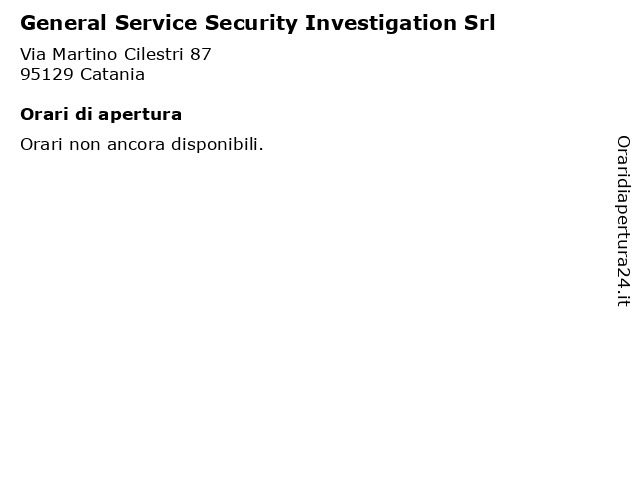Click the word Security in the heading

click(x=251, y=24)
